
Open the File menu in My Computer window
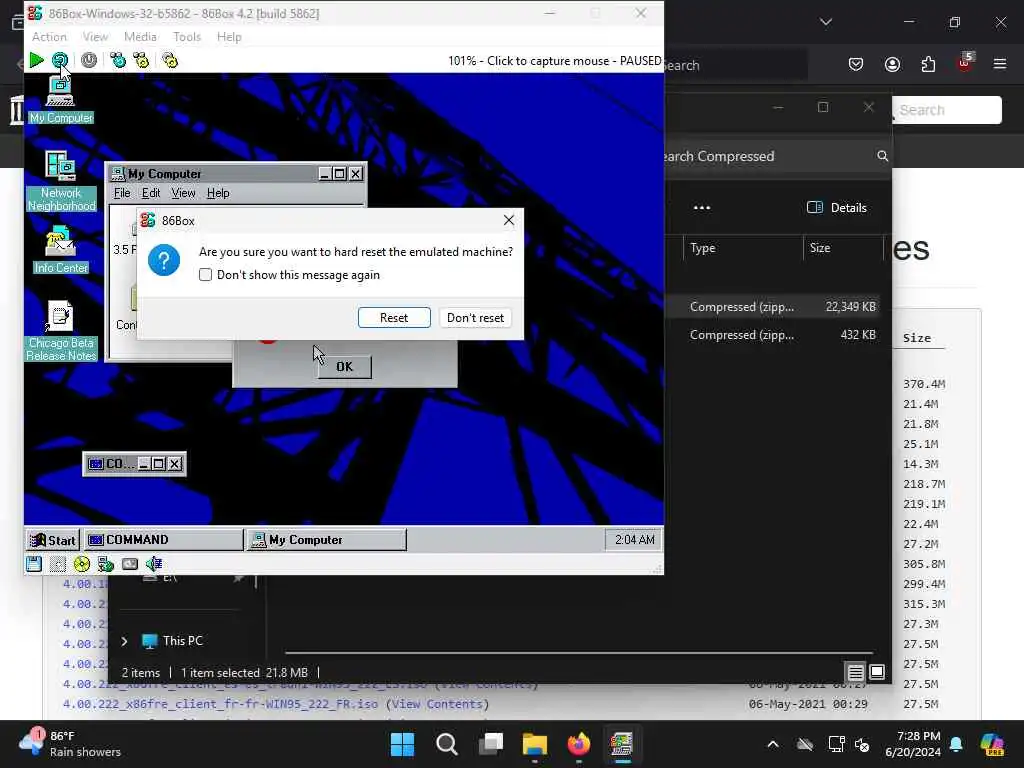pos(121,193)
